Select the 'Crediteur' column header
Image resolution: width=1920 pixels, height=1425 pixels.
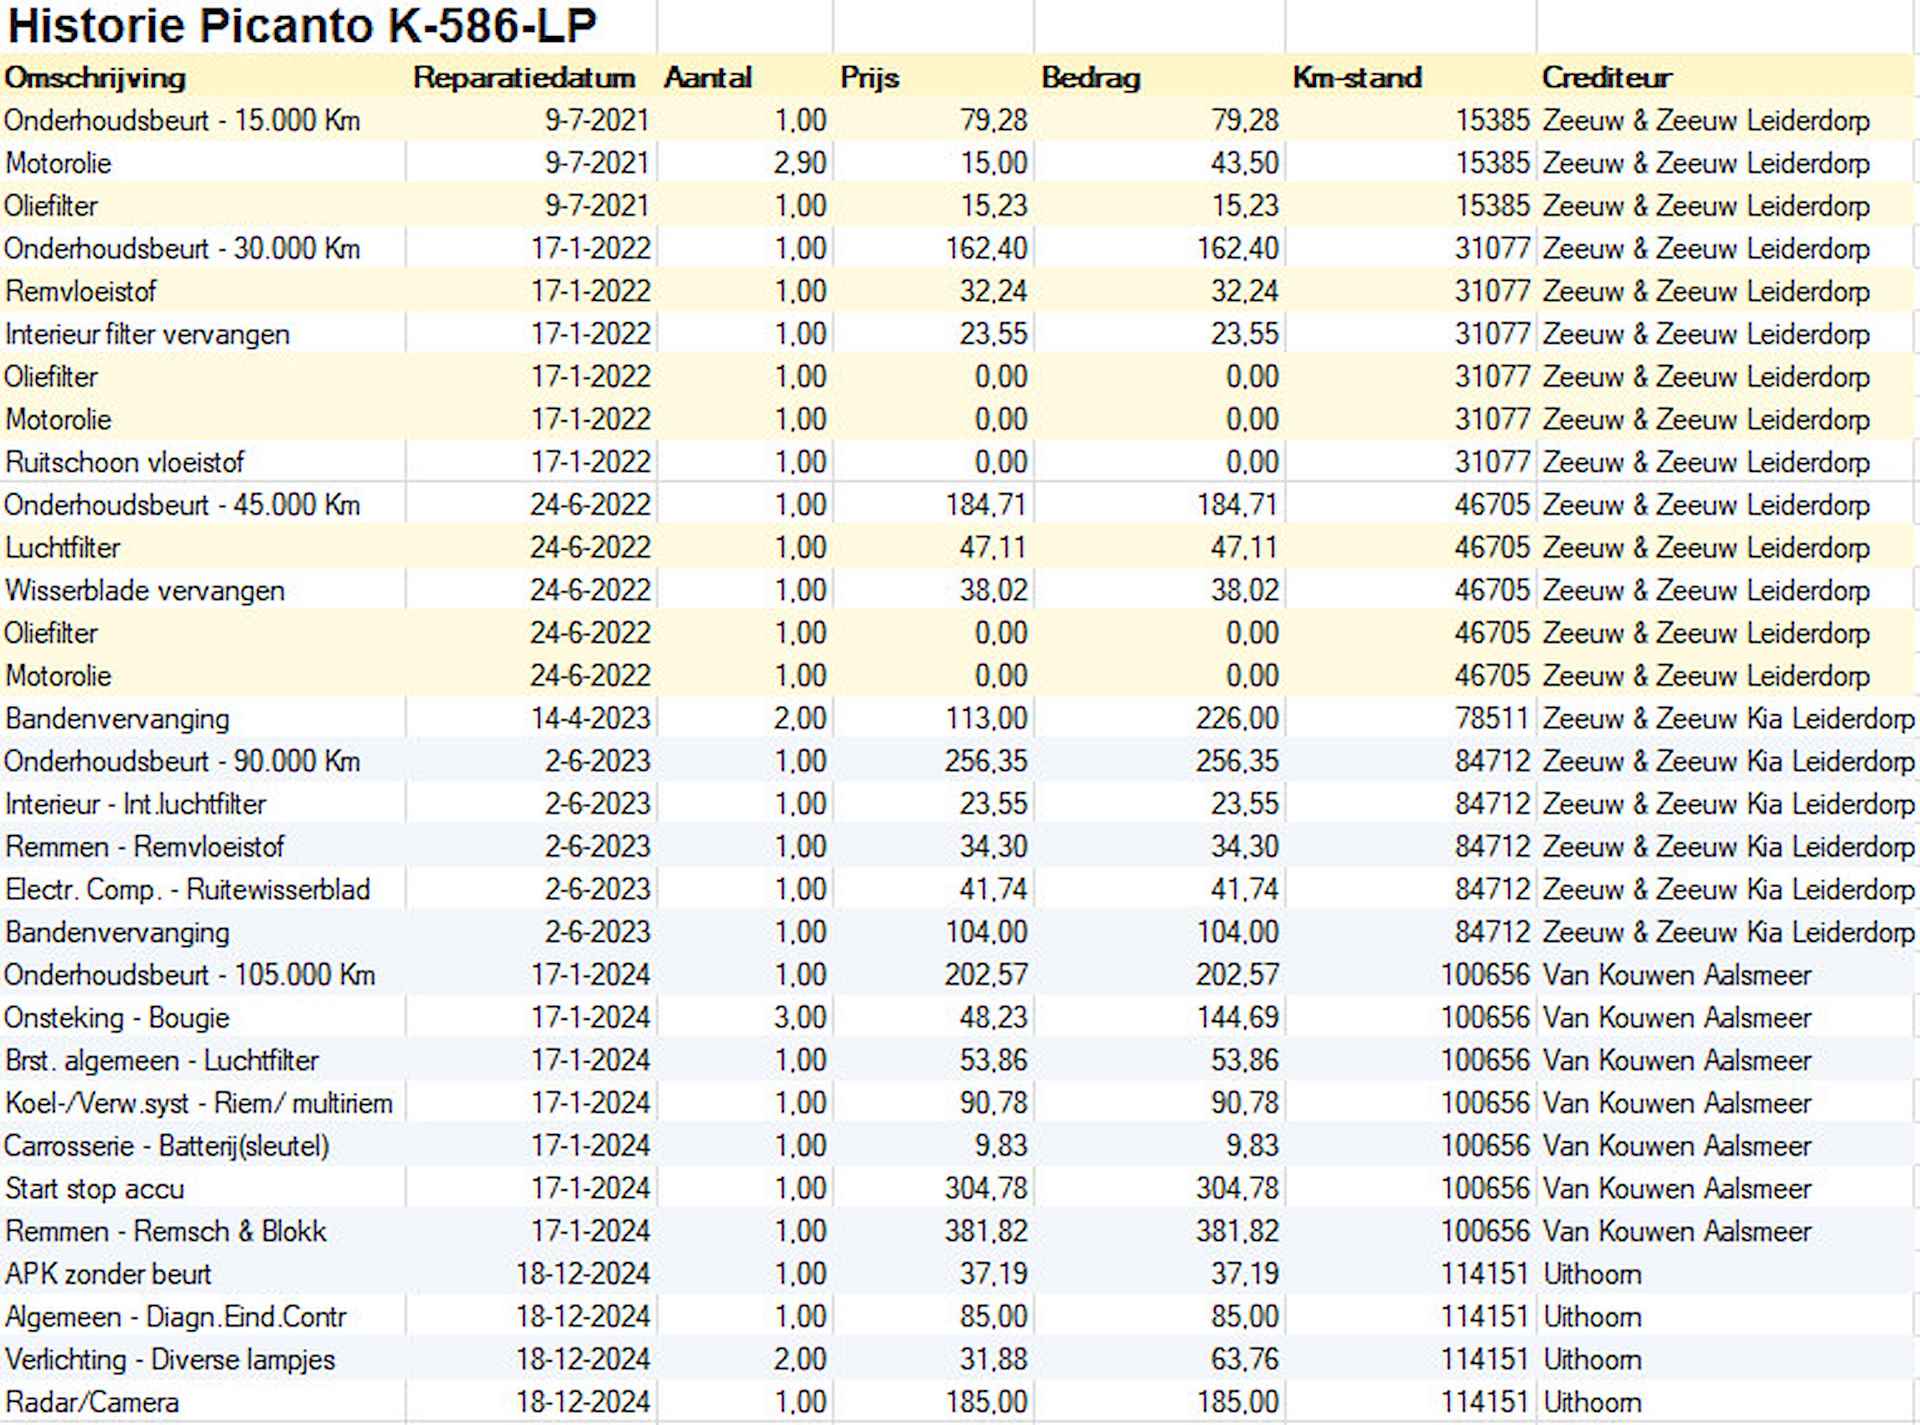pos(1607,78)
